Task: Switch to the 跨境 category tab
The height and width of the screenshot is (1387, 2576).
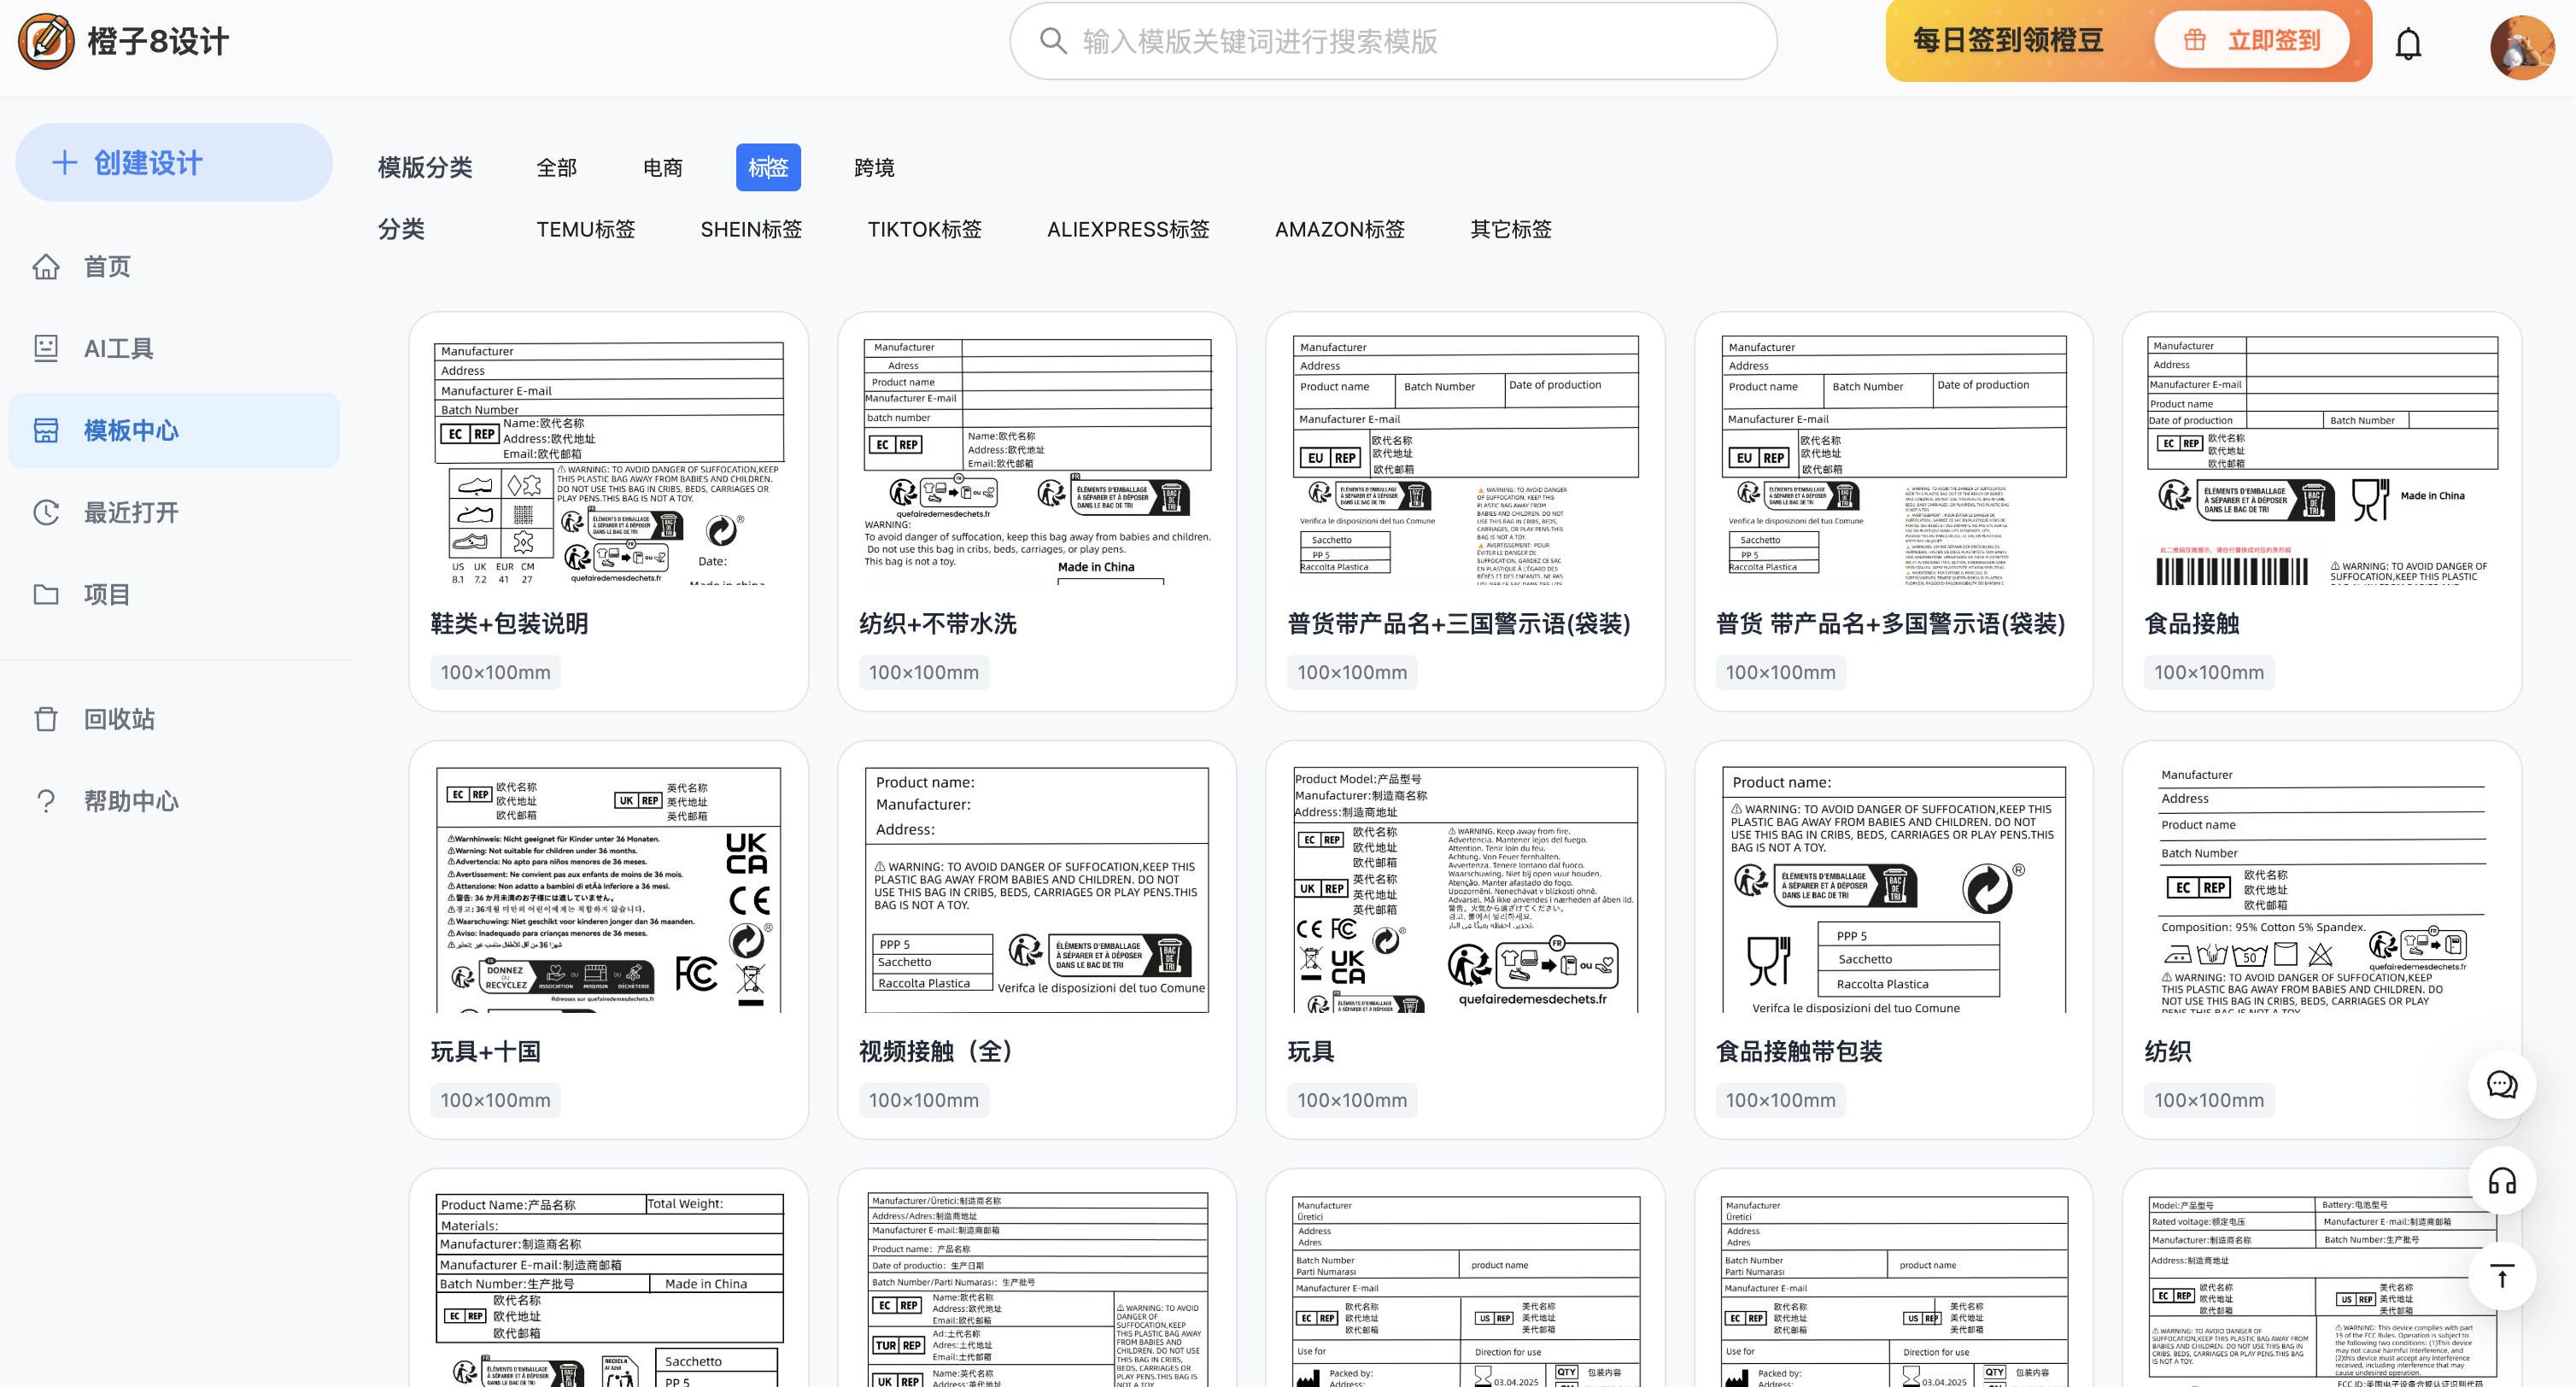Action: point(873,167)
